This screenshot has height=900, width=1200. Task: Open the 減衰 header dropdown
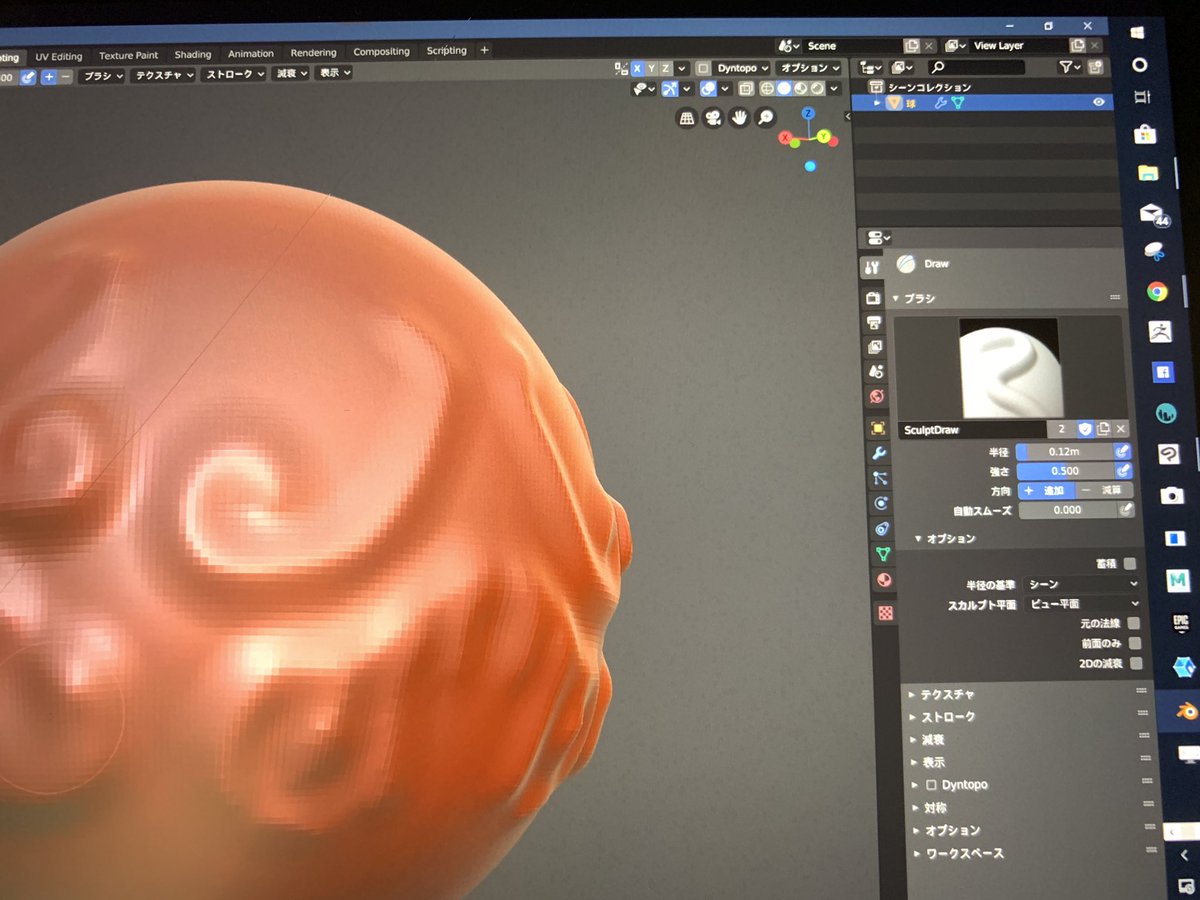coord(291,73)
